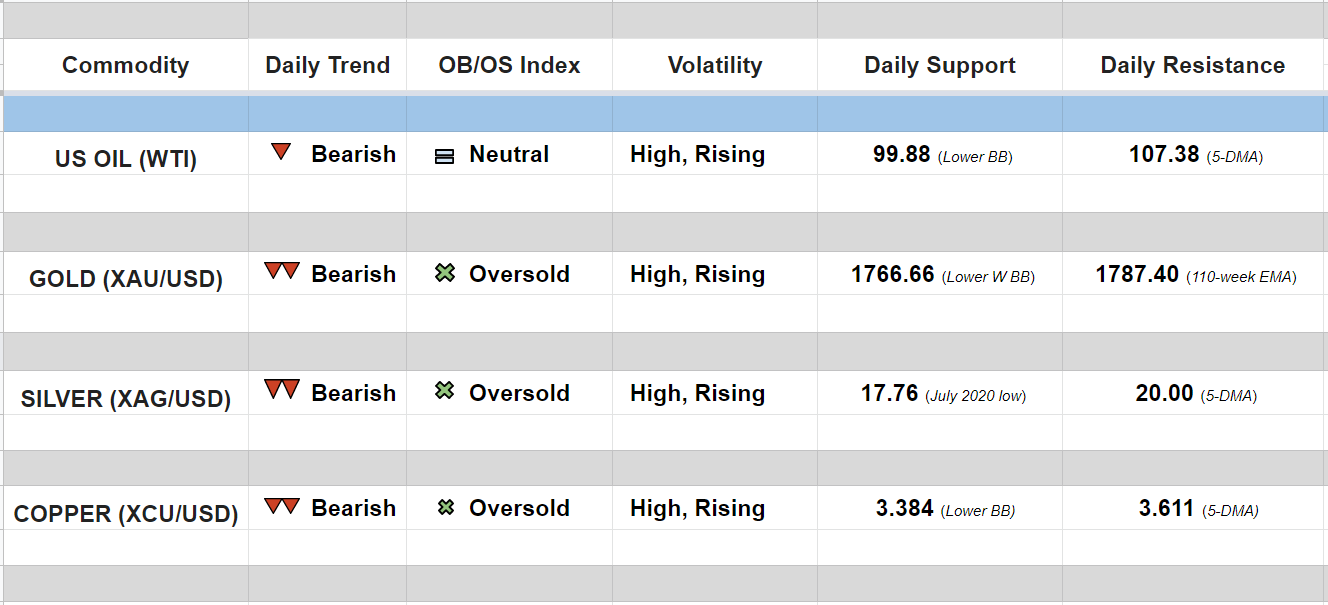Select the Daily Support header cell
Image resolution: width=1328 pixels, height=605 pixels.
coord(939,66)
